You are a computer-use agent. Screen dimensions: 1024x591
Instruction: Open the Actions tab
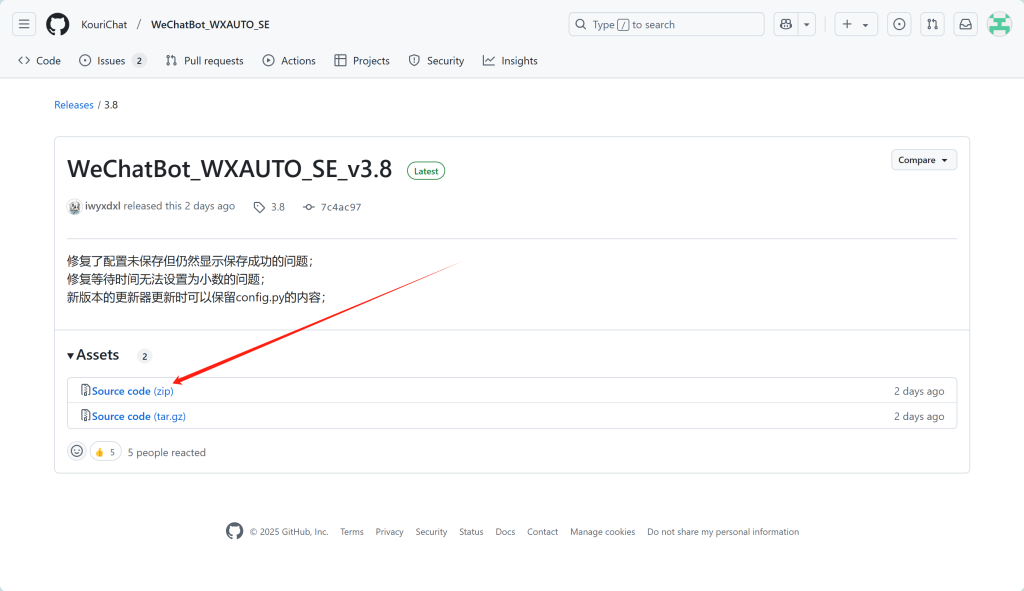pyautogui.click(x=289, y=61)
